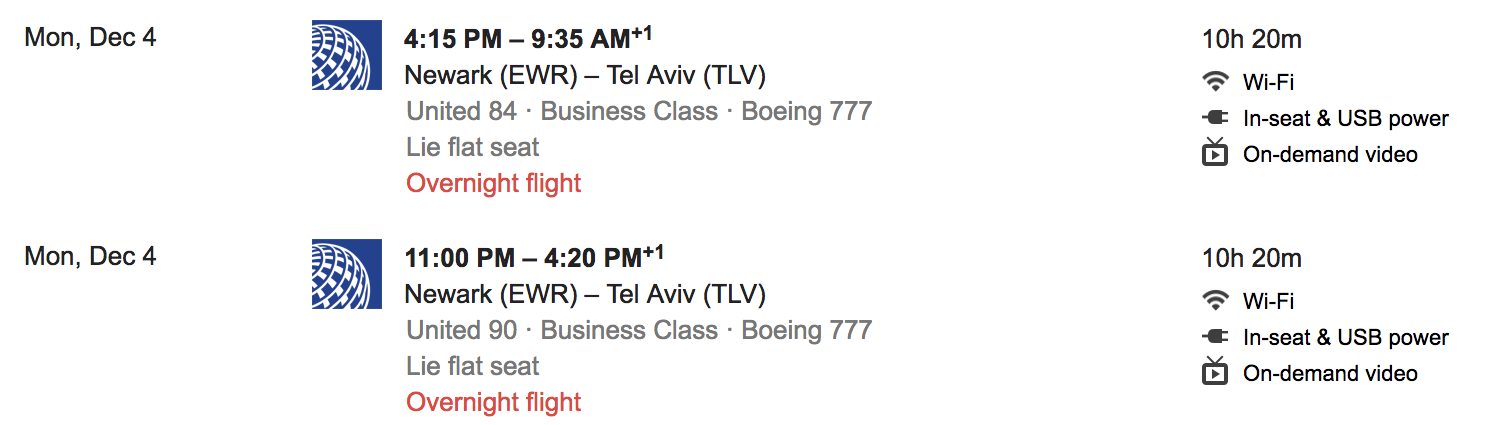
Task: Click the first flight's 10h 20m duration
Action: click(1251, 39)
